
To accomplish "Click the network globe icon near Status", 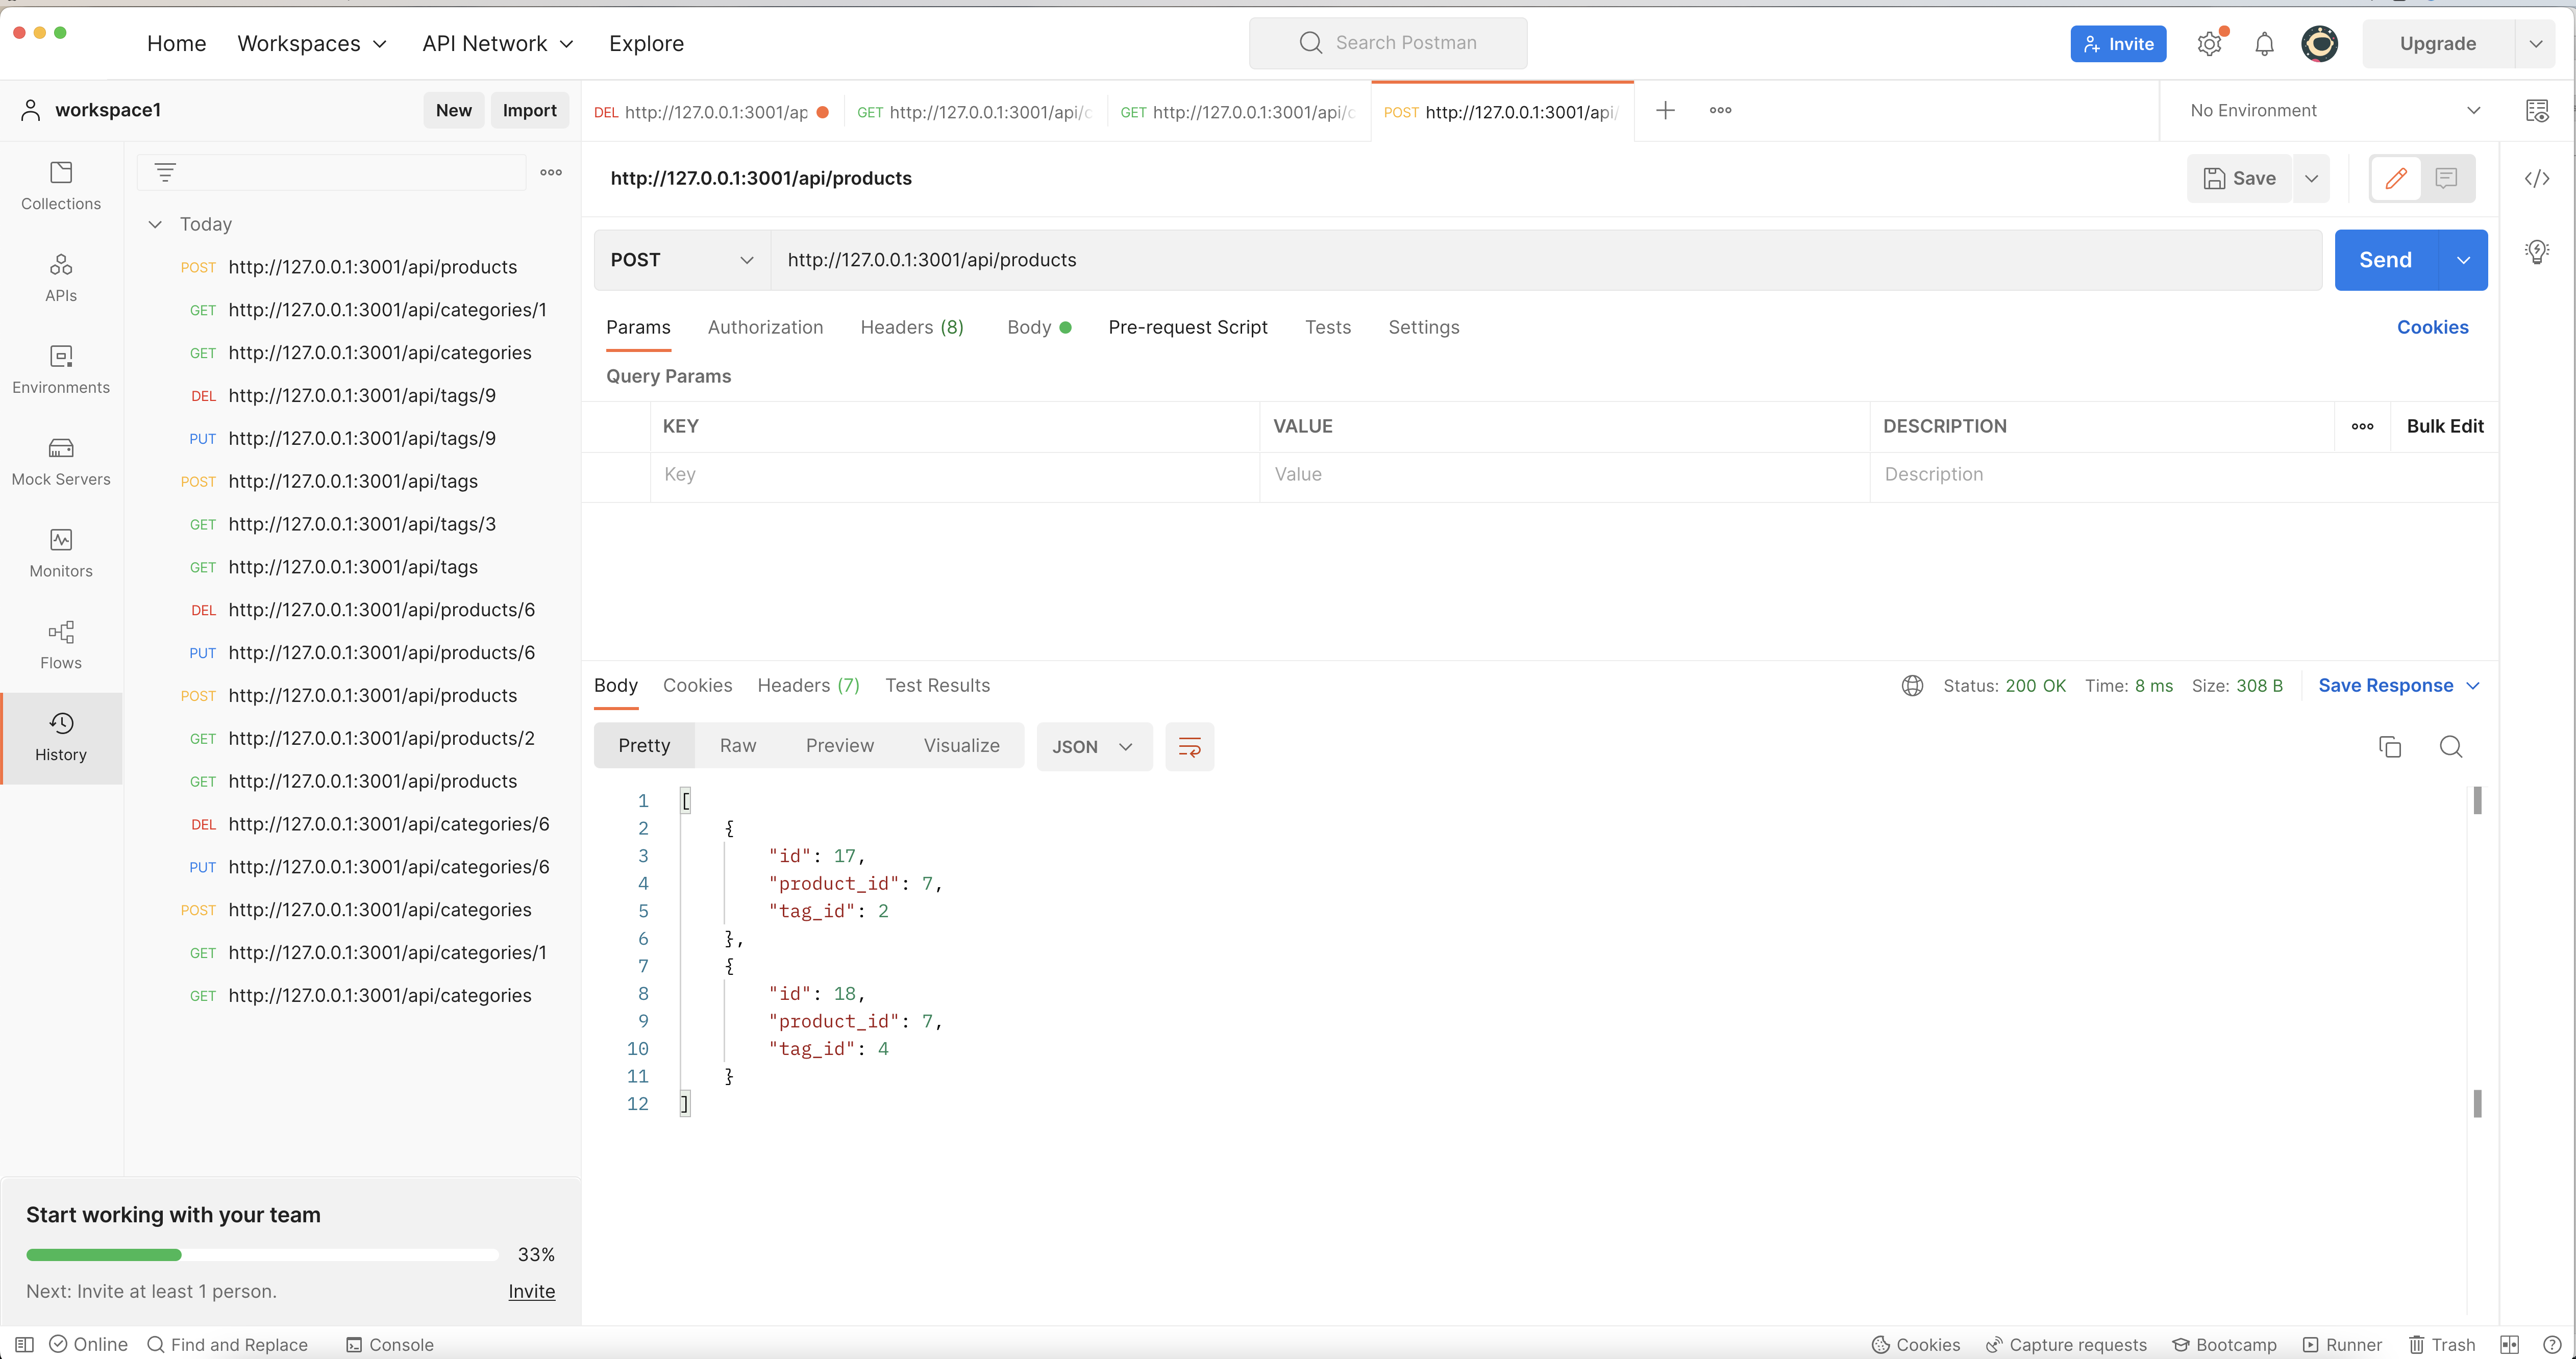I will 1912,686.
